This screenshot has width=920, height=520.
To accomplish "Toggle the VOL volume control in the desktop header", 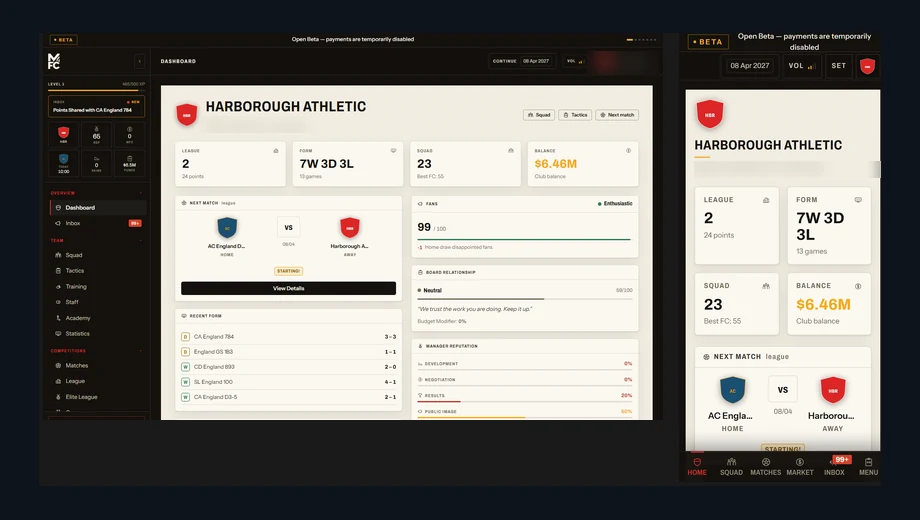I will [x=574, y=61].
